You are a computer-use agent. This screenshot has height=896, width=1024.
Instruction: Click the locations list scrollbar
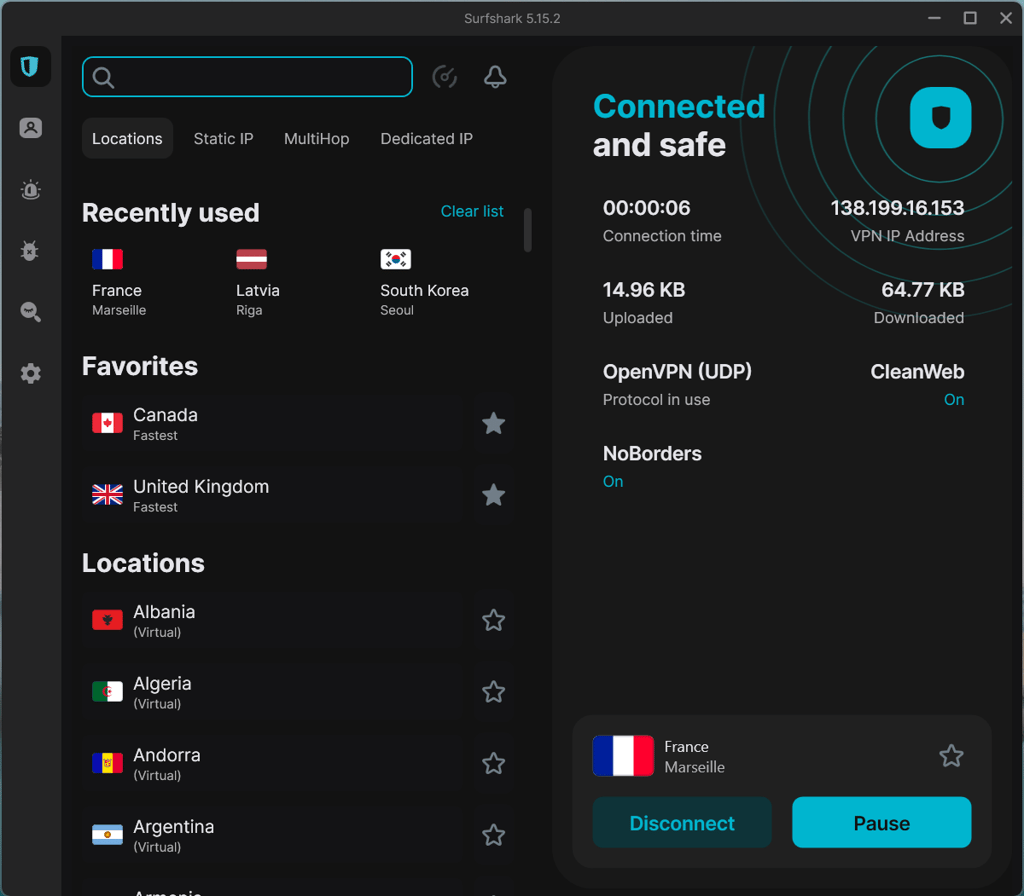528,230
